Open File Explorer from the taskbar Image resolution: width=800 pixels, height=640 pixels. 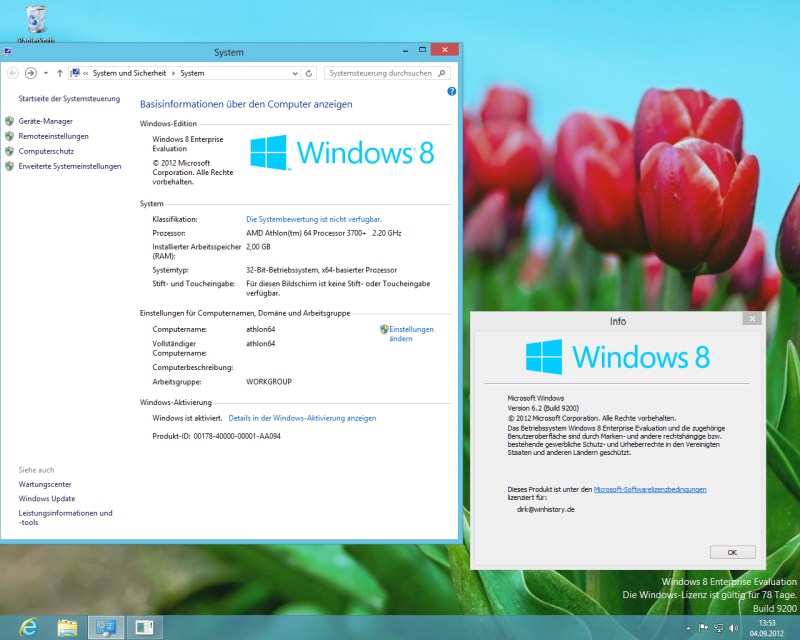tap(67, 627)
